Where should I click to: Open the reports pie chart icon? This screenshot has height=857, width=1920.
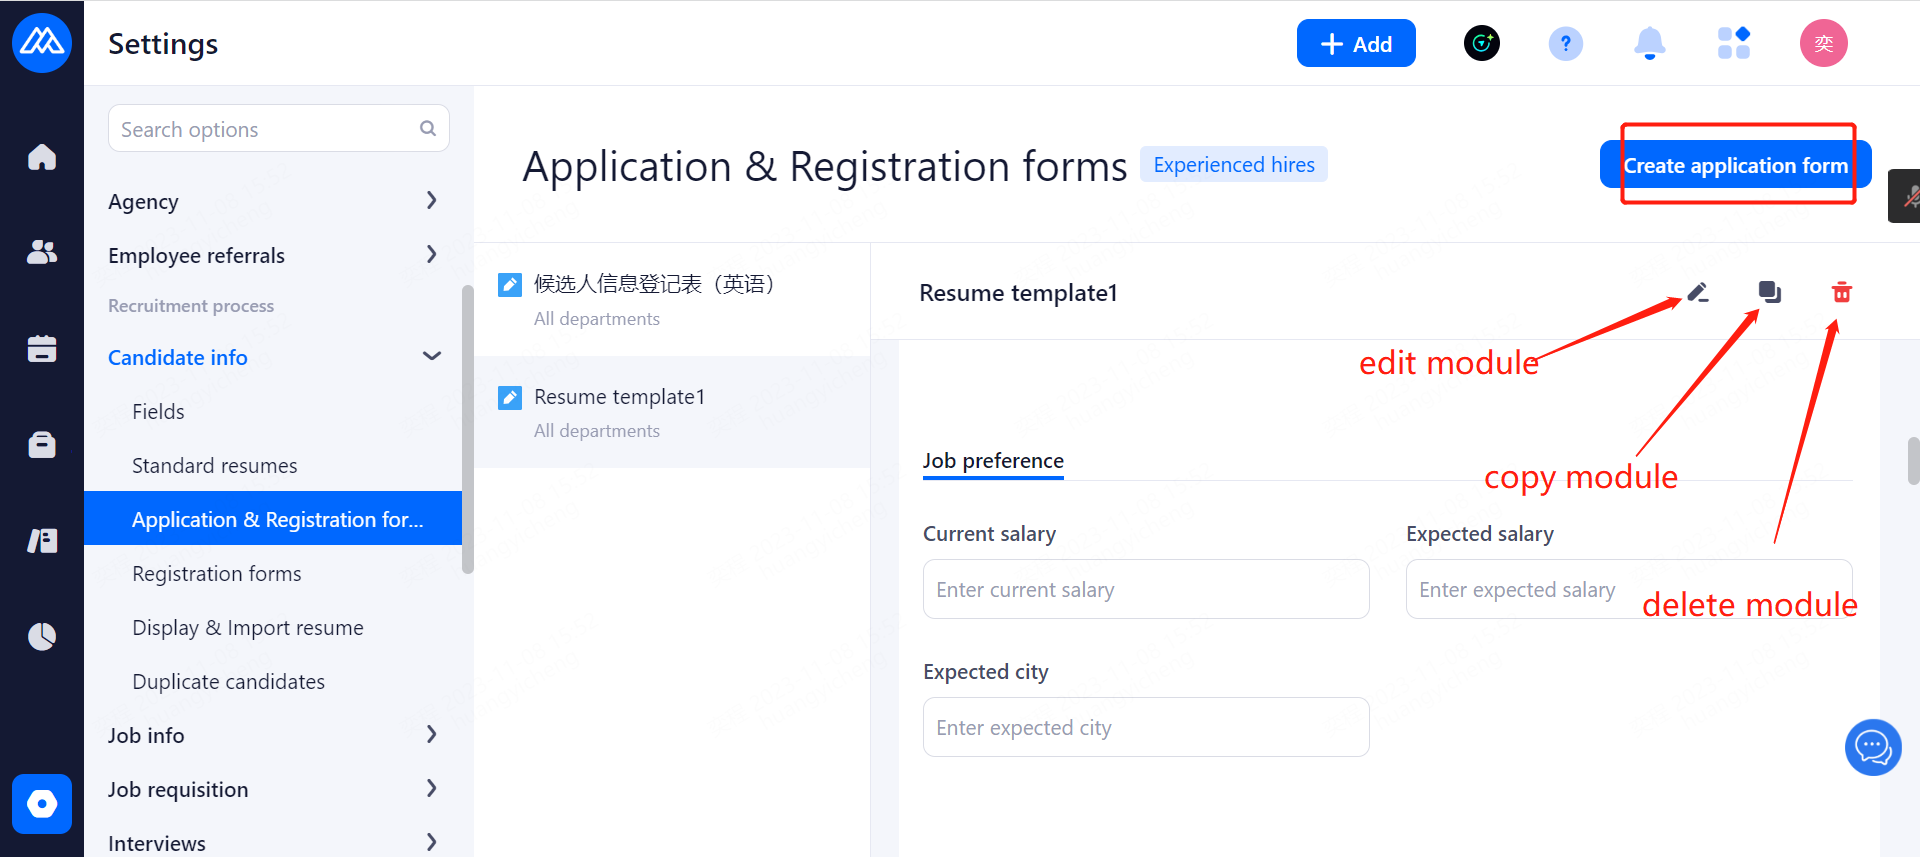tap(42, 636)
